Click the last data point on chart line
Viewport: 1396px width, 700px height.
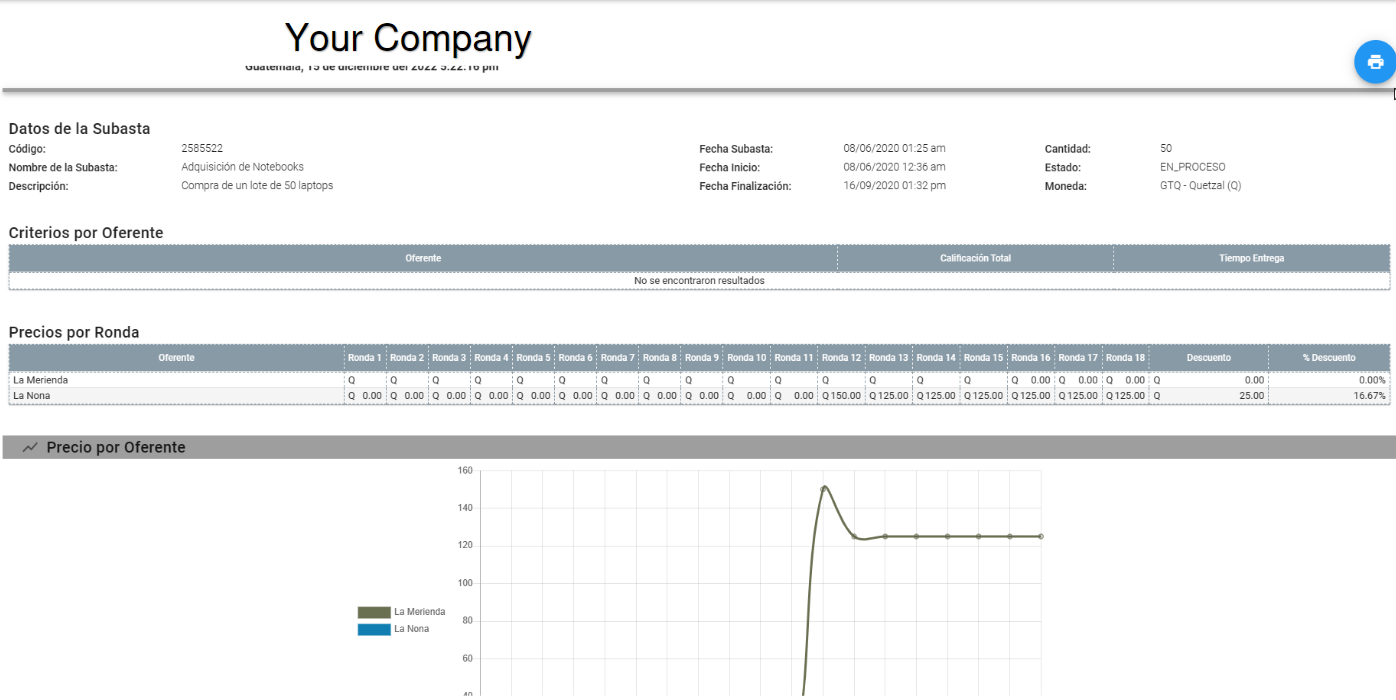coord(1040,537)
